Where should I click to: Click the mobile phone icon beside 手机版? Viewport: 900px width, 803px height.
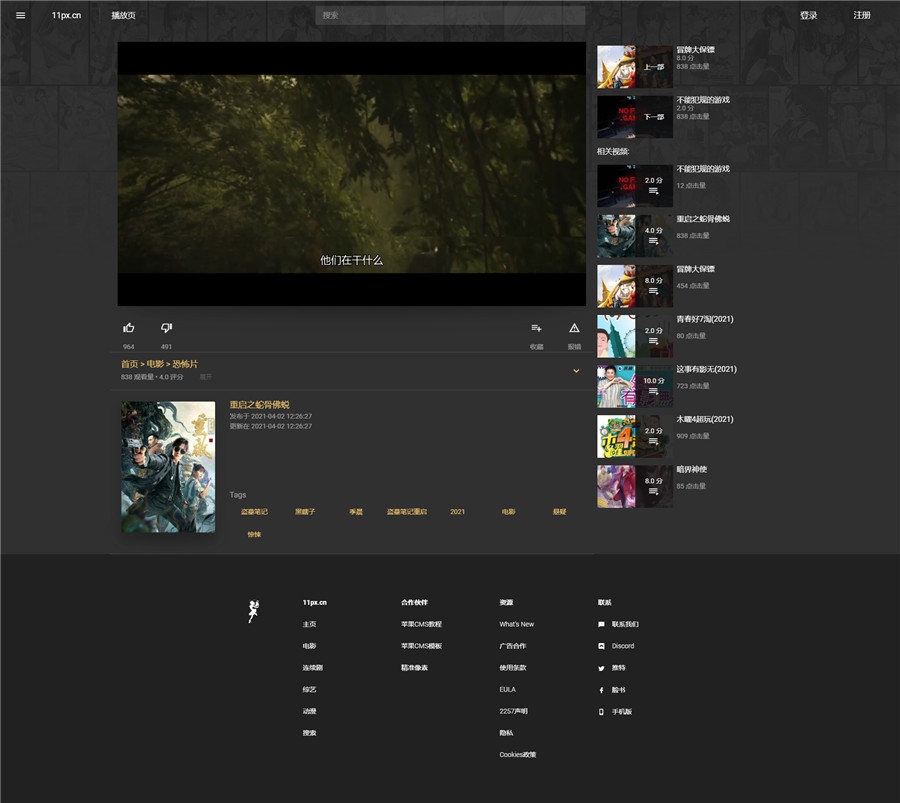coord(601,712)
